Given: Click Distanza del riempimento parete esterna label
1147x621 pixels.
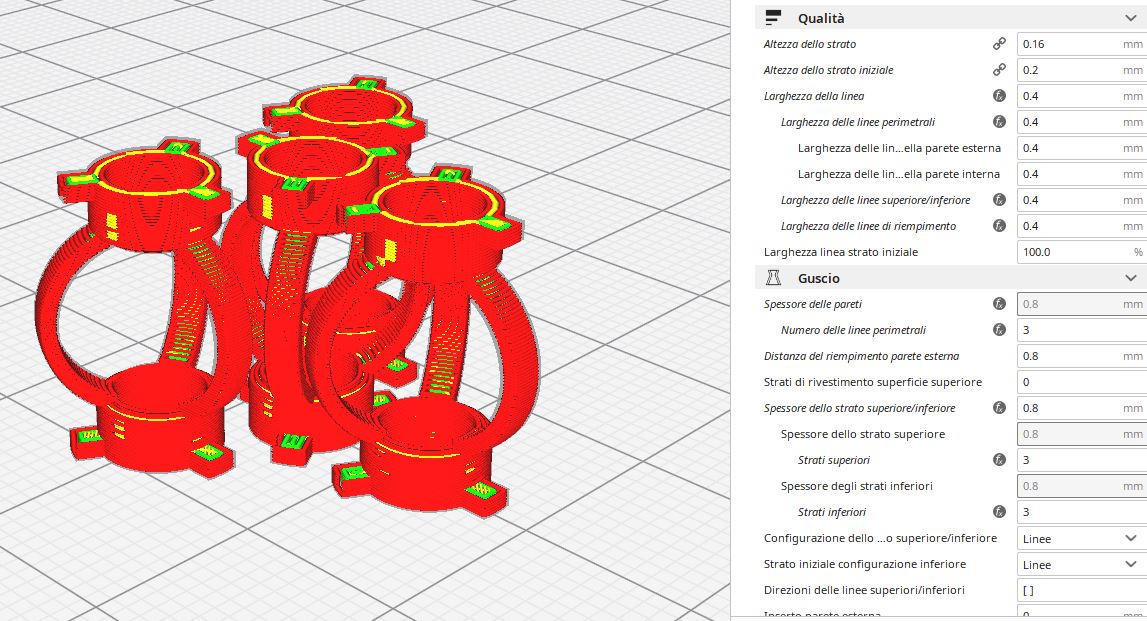Looking at the screenshot, I should [861, 356].
